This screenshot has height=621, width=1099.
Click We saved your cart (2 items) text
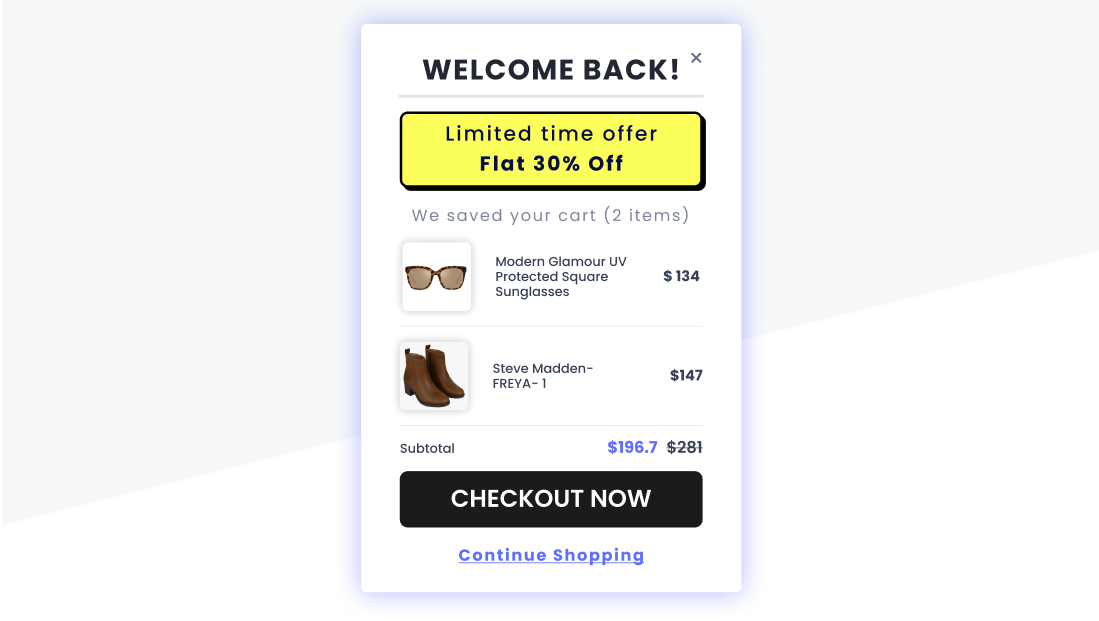coord(551,215)
